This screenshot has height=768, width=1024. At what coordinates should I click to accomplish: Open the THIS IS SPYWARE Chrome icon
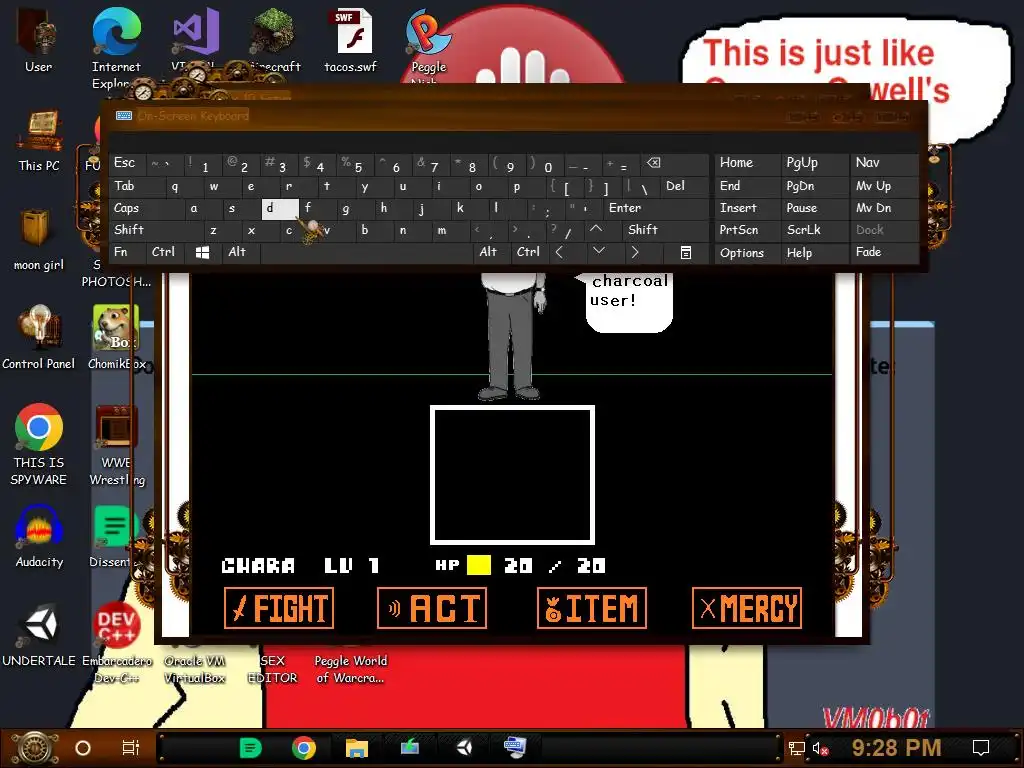coord(39,444)
